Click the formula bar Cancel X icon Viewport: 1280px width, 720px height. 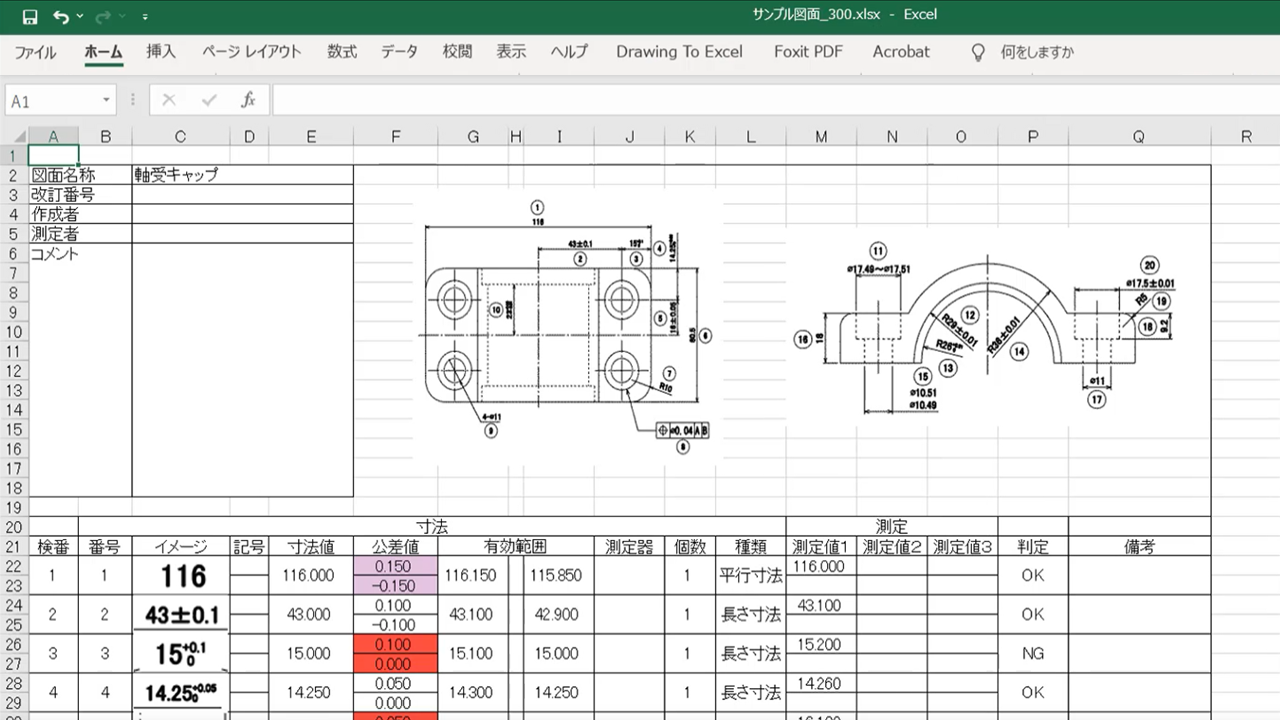click(x=169, y=100)
